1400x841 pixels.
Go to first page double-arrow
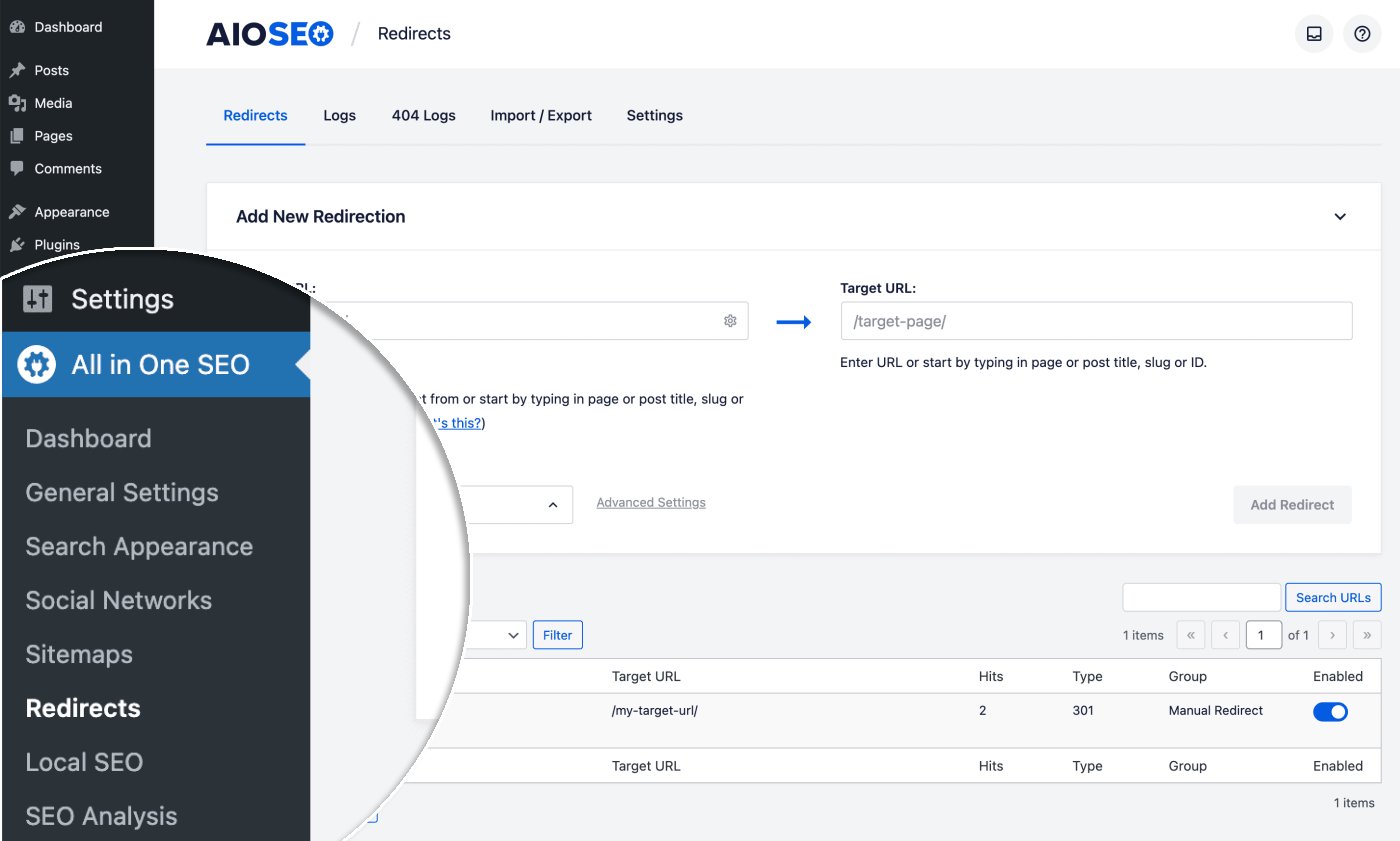(x=1191, y=635)
